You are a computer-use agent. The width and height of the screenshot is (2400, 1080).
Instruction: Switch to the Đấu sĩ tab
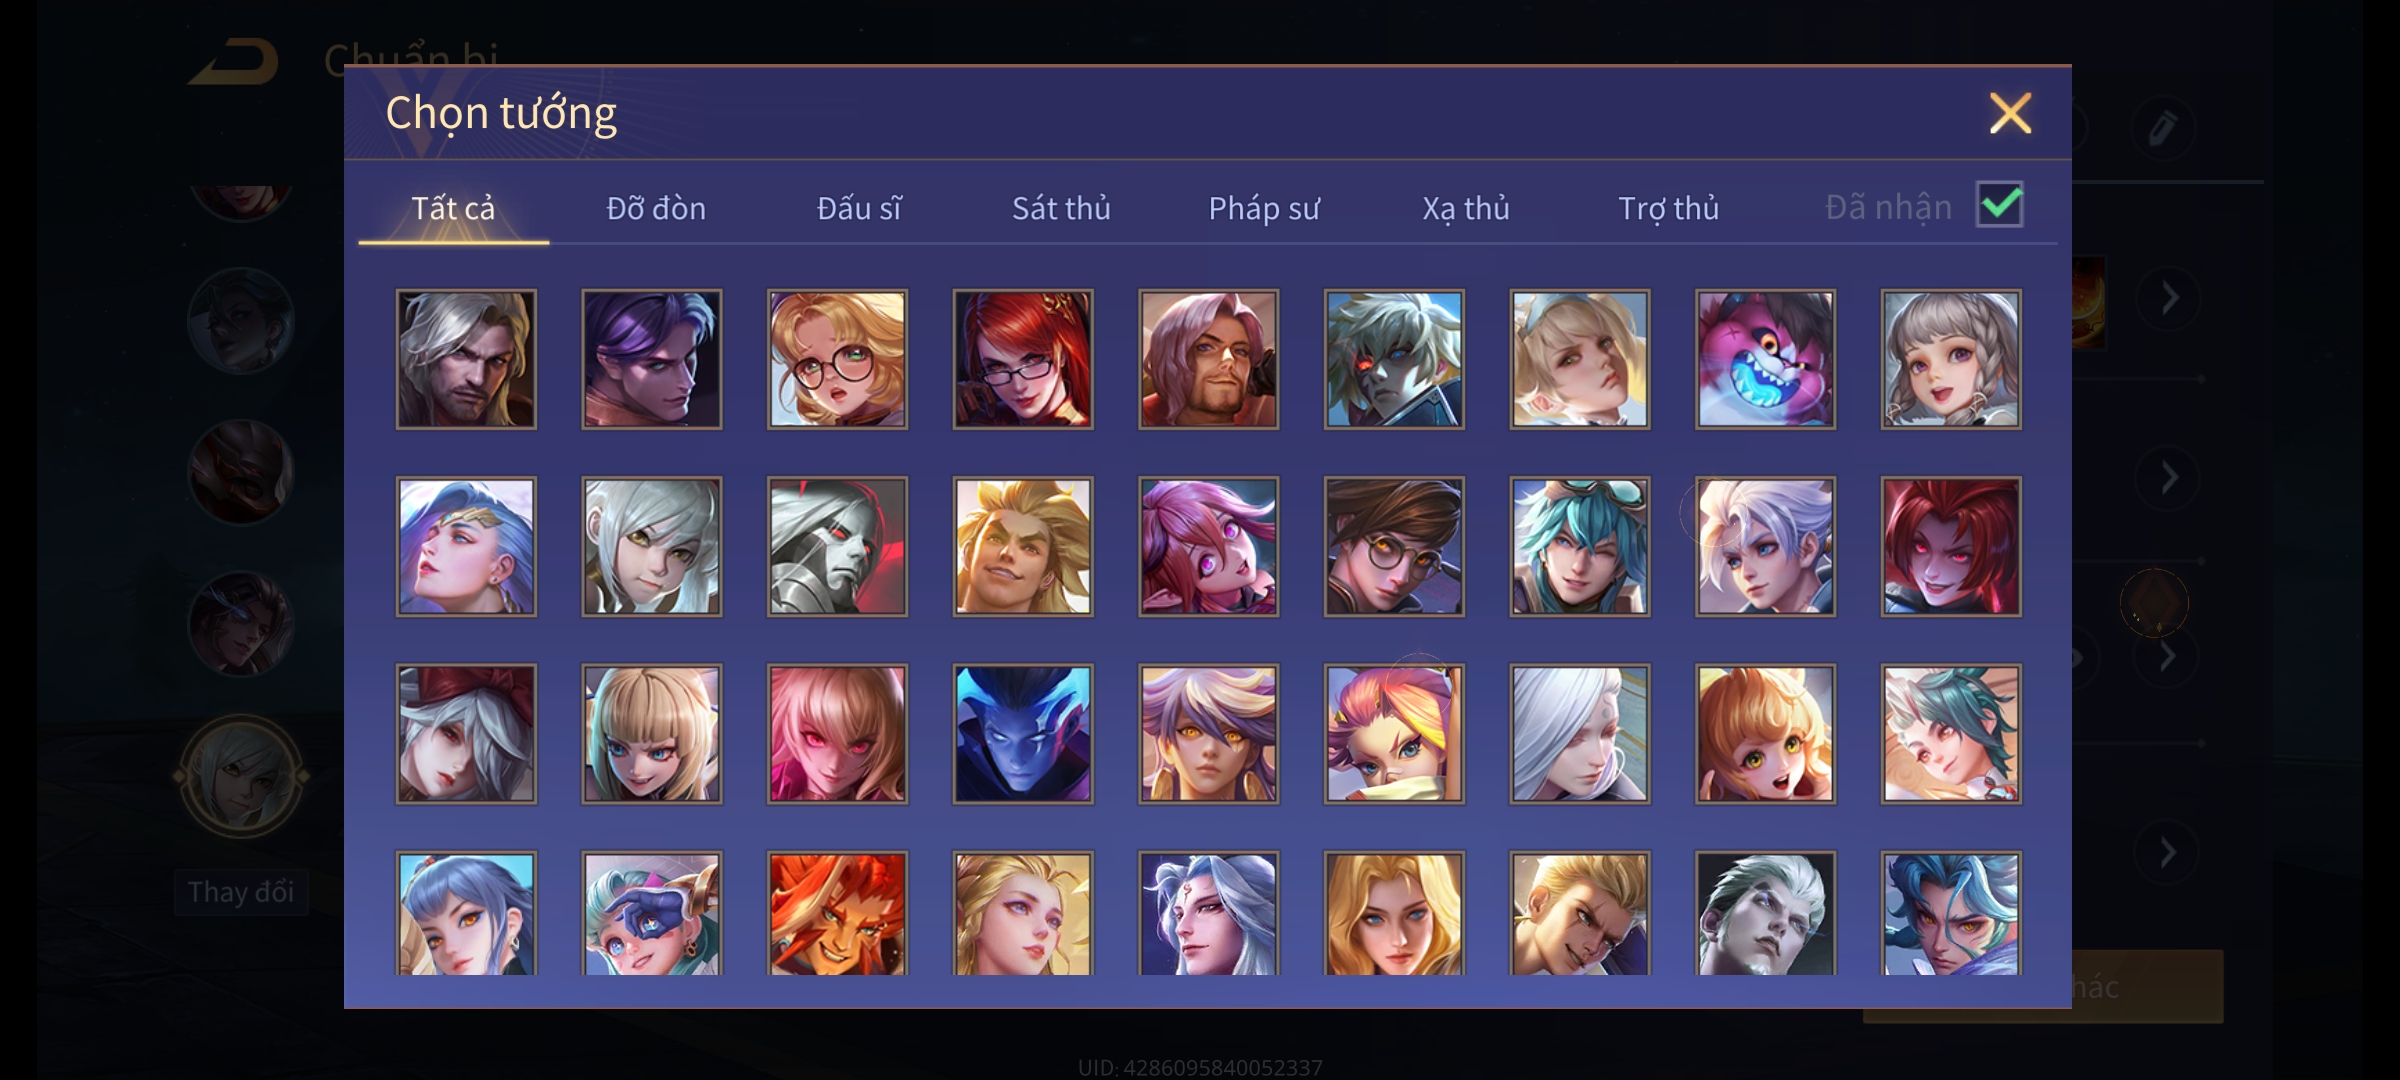[858, 208]
